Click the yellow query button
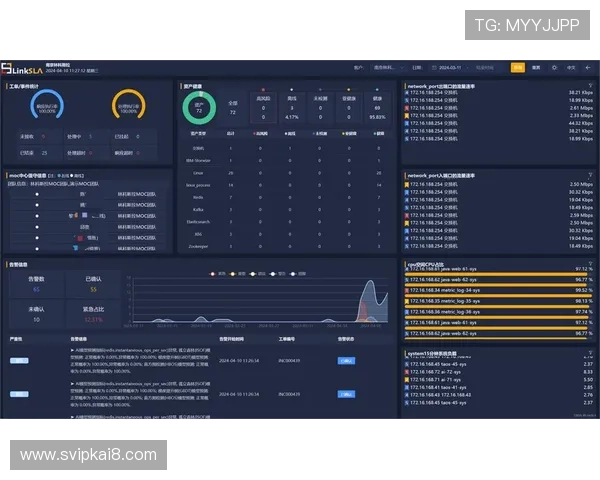Image resolution: width=600 pixels, height=480 pixels. 517,68
